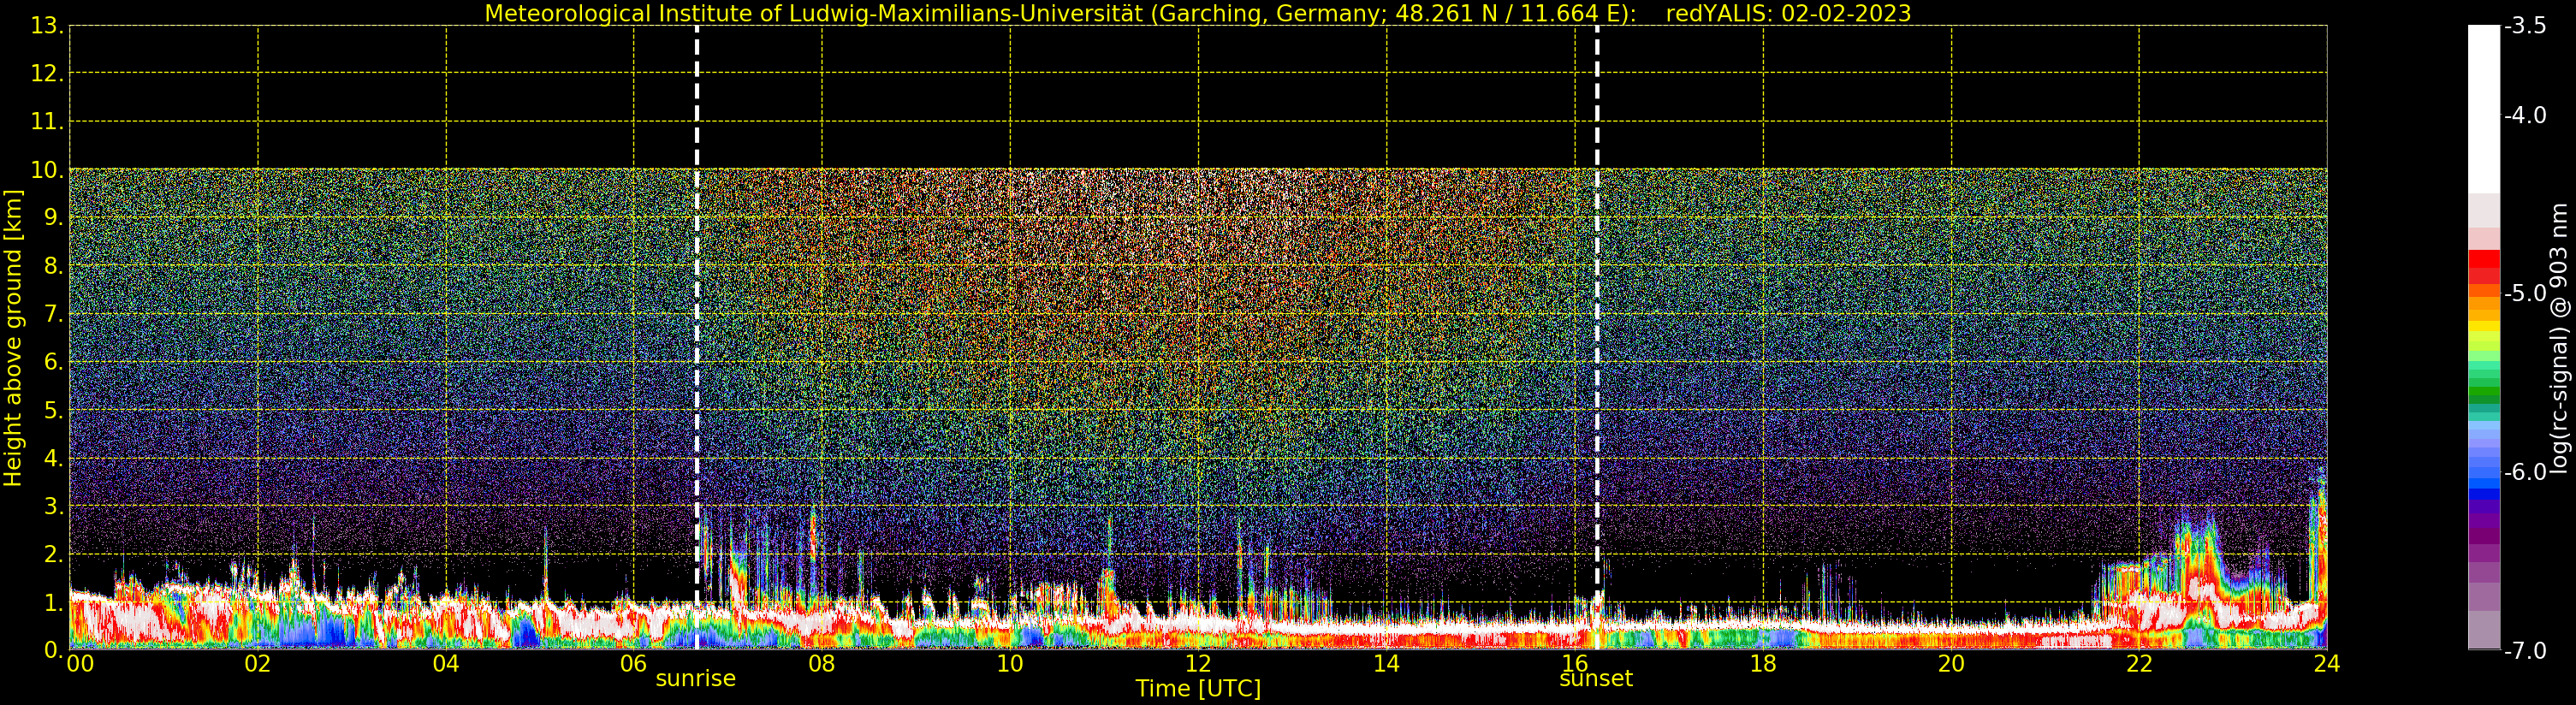This screenshot has width=2576, height=705.
Task: Pick the bright red band of the colorbar
Action: (2484, 259)
